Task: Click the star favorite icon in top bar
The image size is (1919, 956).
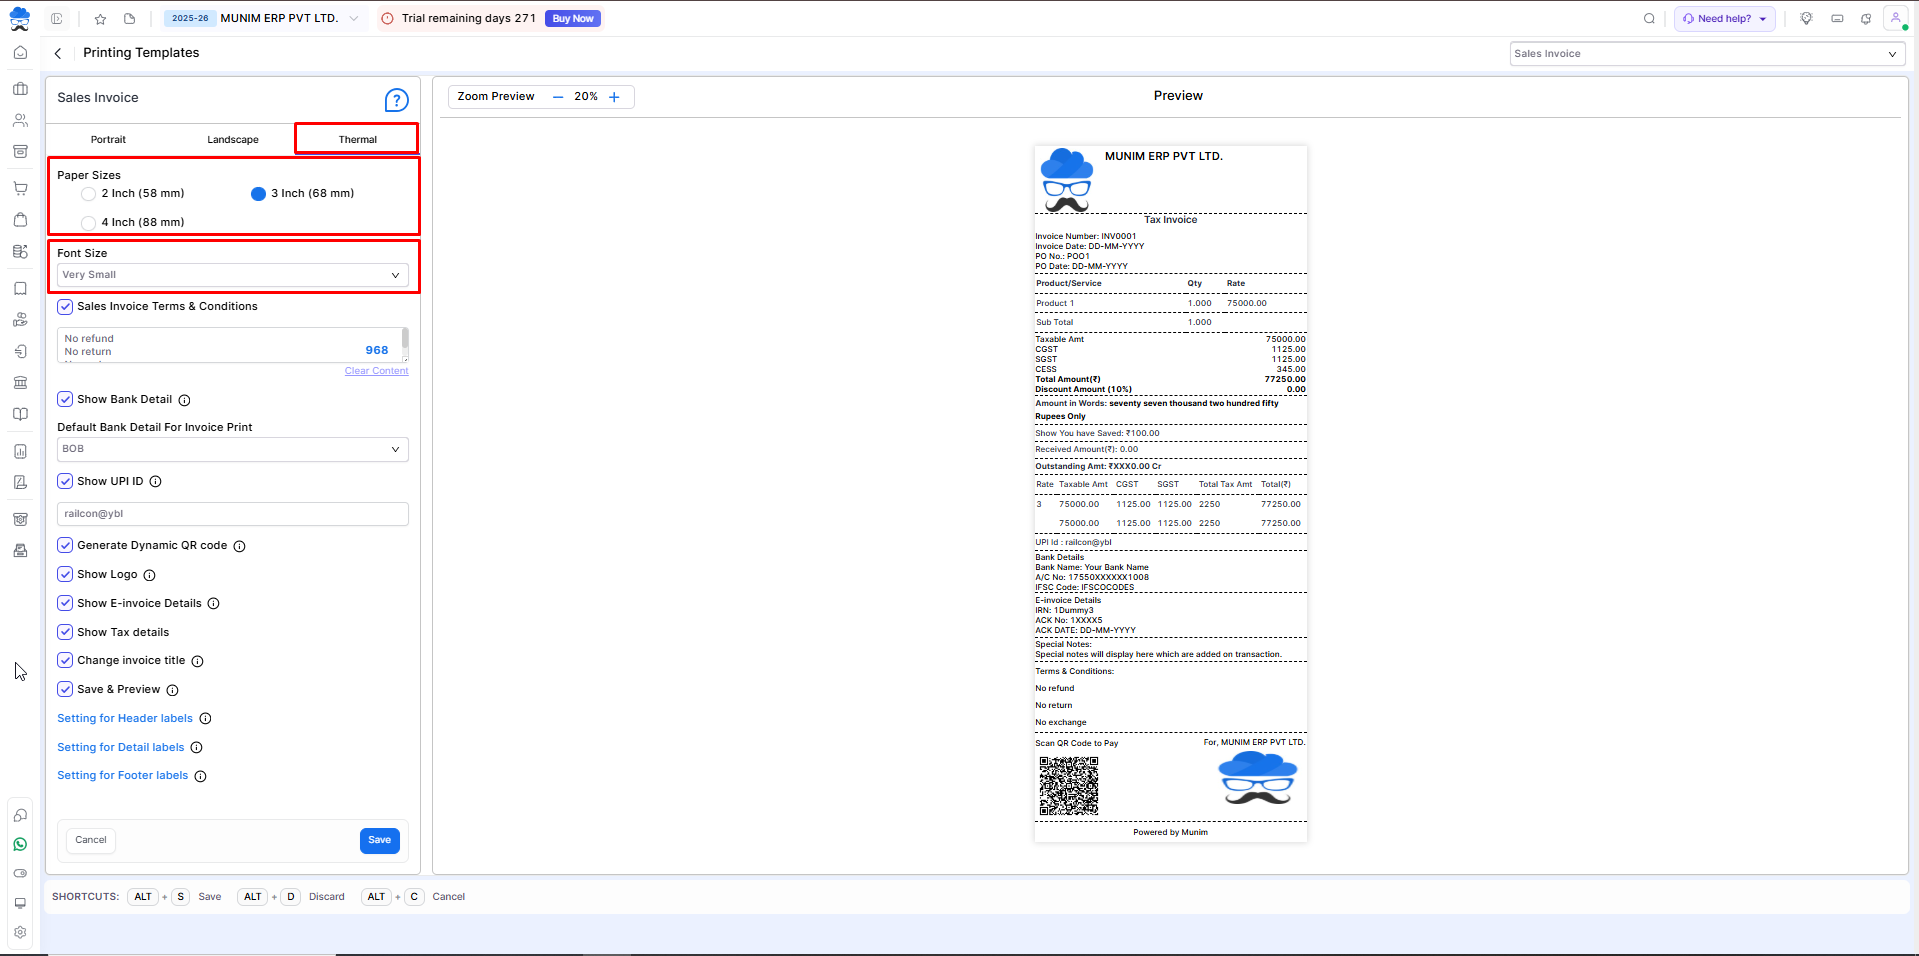Action: click(100, 19)
